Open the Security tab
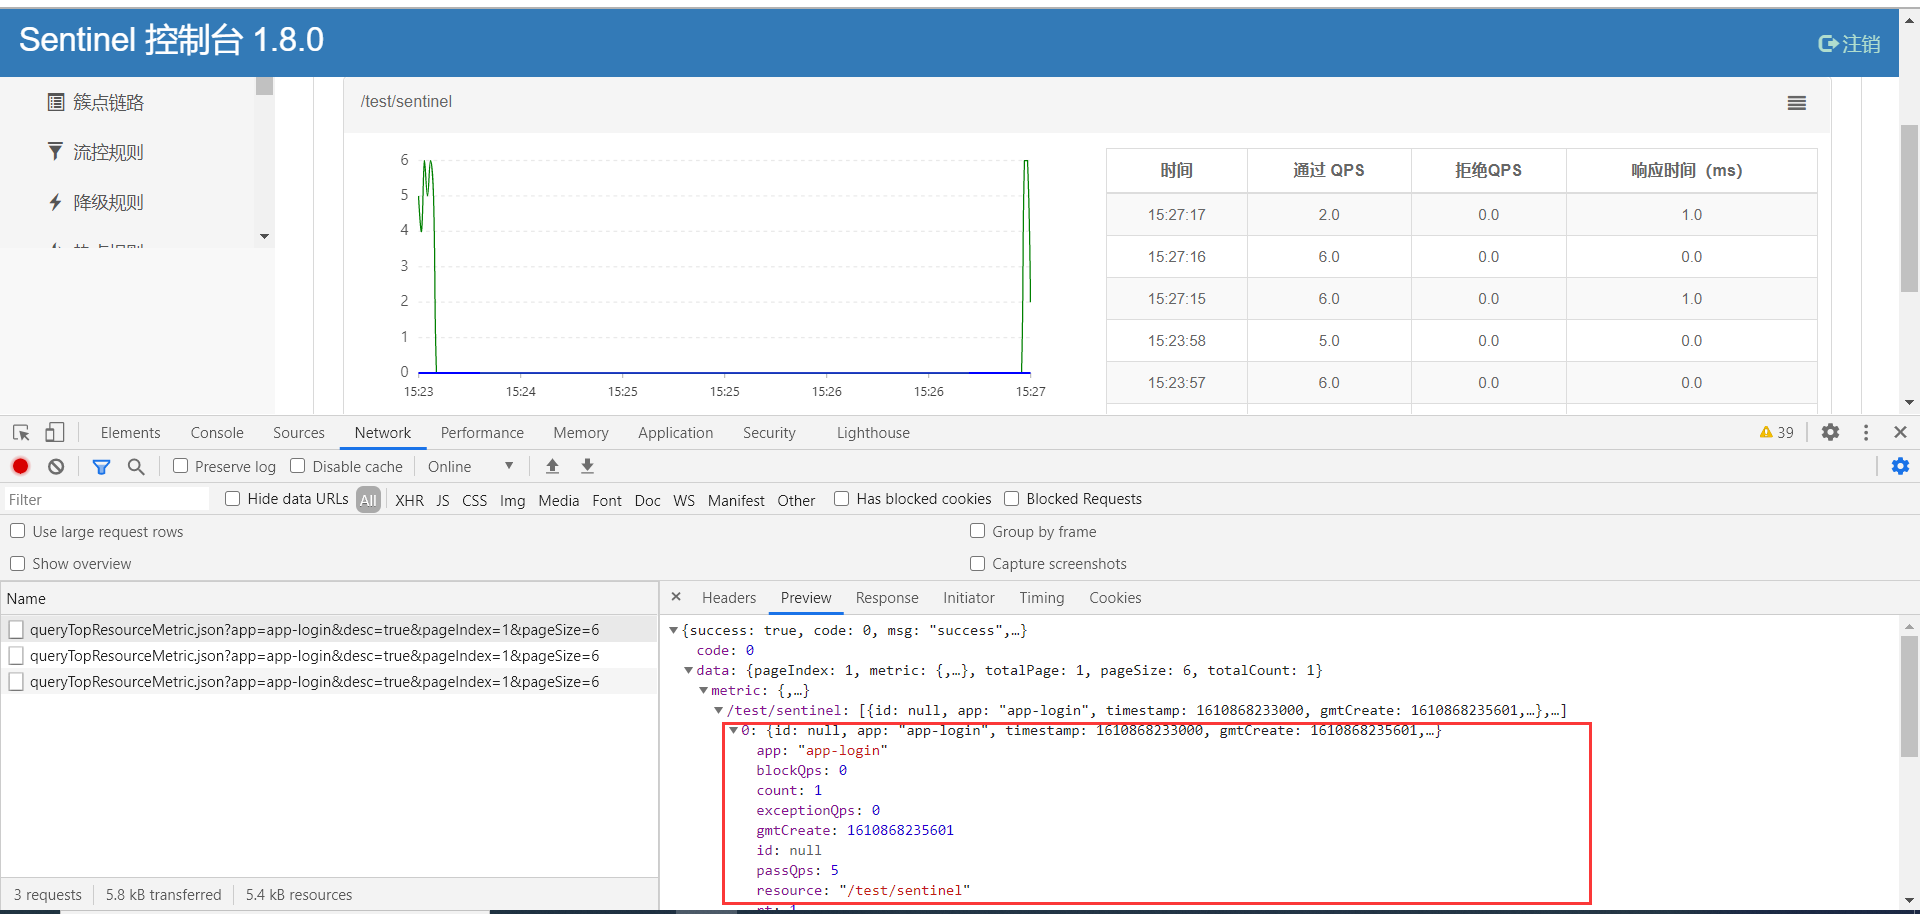This screenshot has height=914, width=1920. point(769,433)
